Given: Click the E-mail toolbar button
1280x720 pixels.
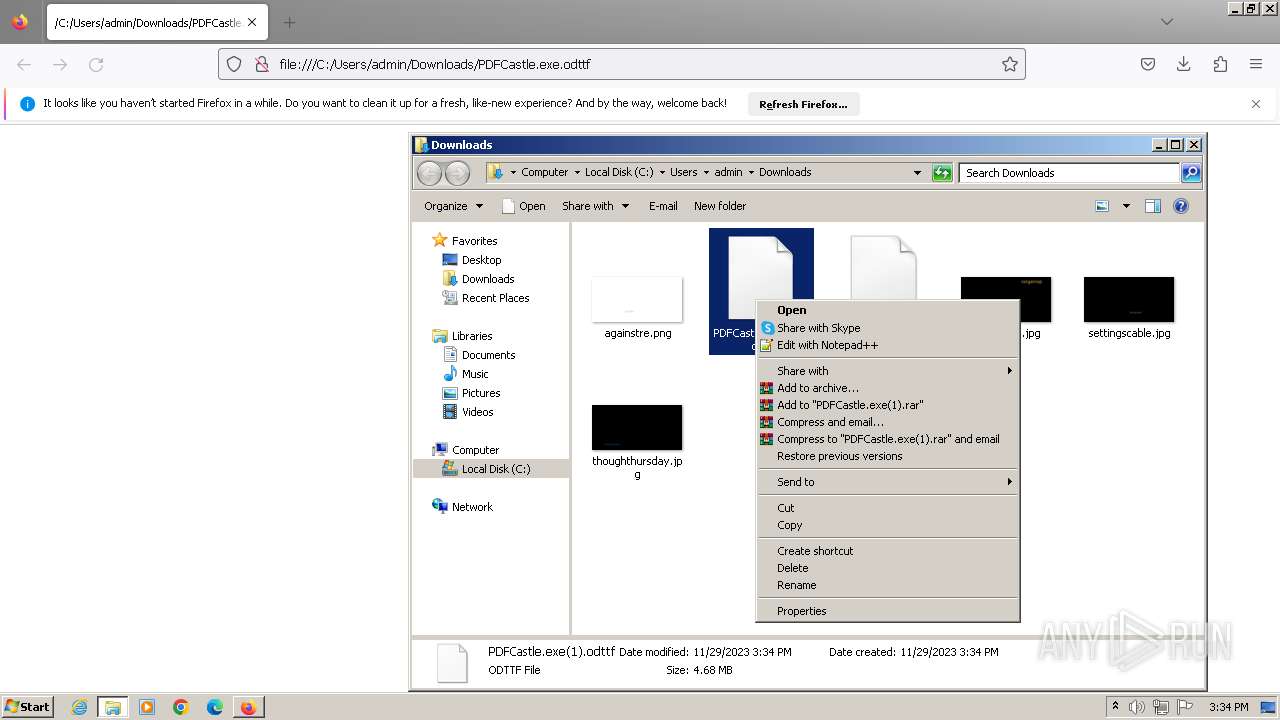Looking at the screenshot, I should (663, 206).
